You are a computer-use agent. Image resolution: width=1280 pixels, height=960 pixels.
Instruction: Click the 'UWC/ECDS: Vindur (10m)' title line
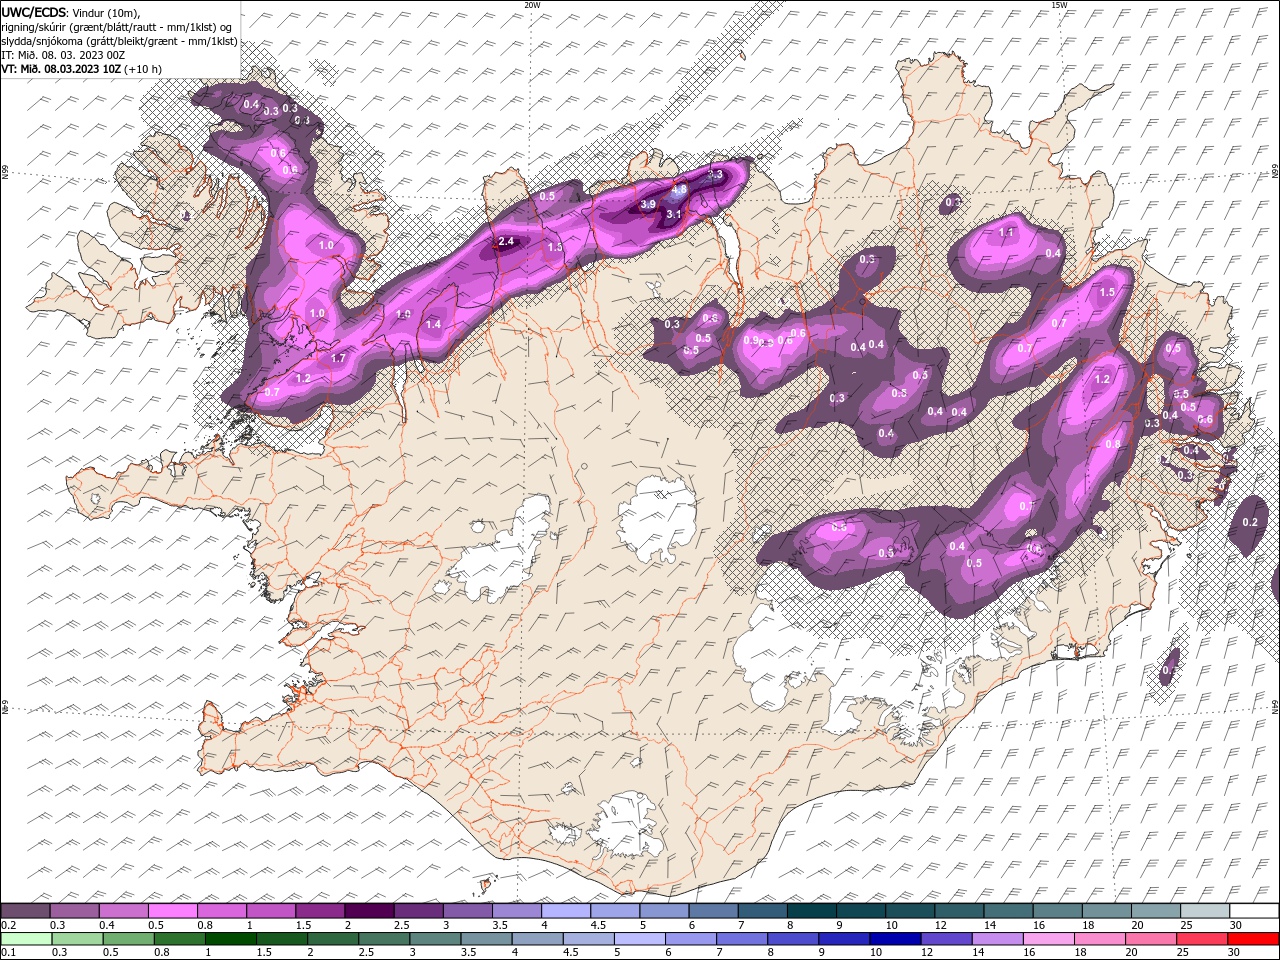pyautogui.click(x=72, y=12)
